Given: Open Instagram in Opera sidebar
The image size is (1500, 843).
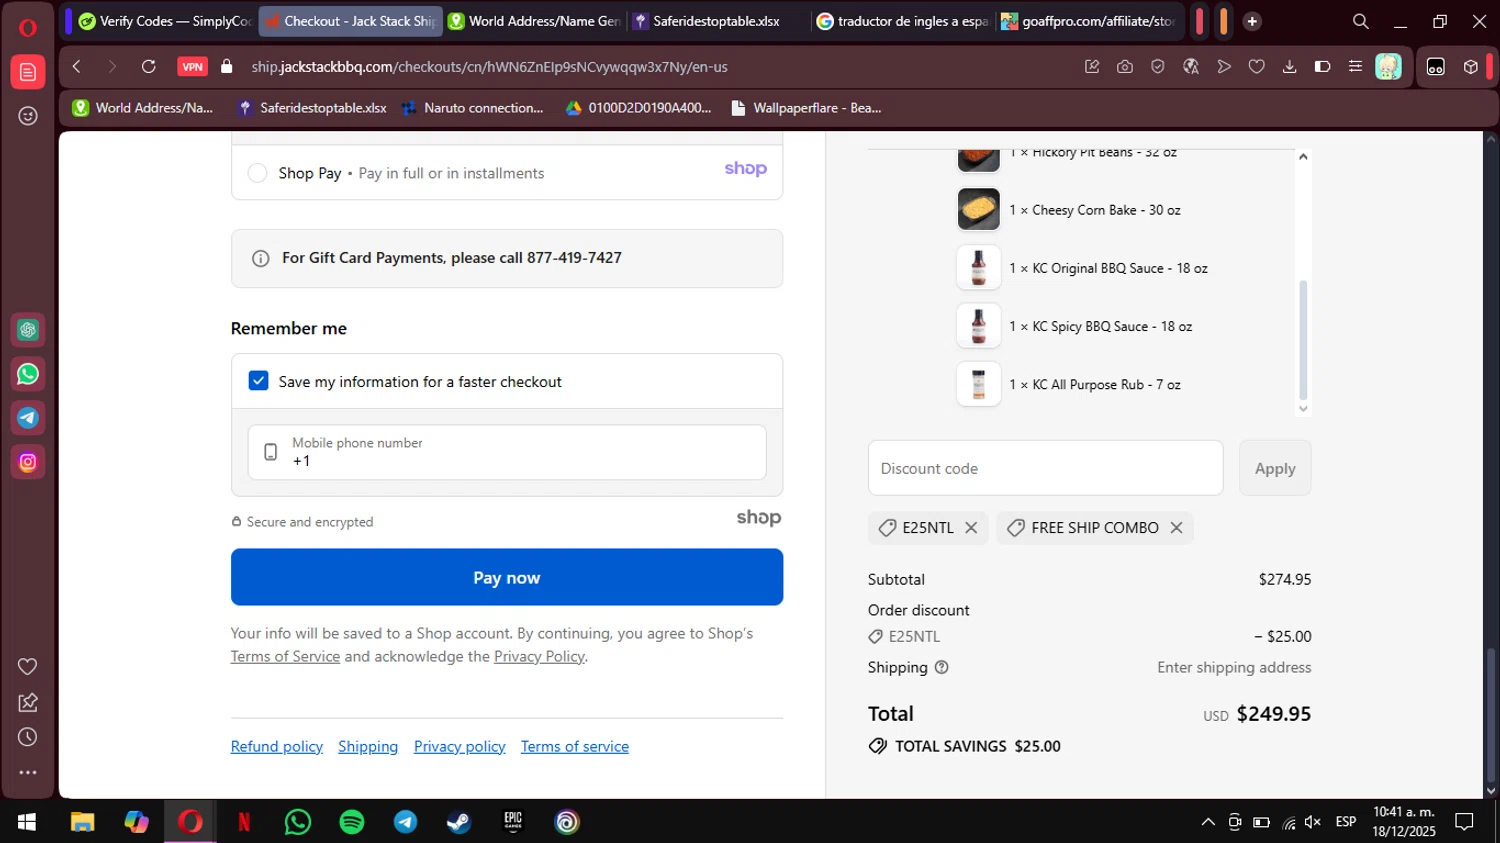Looking at the screenshot, I should [x=28, y=462].
